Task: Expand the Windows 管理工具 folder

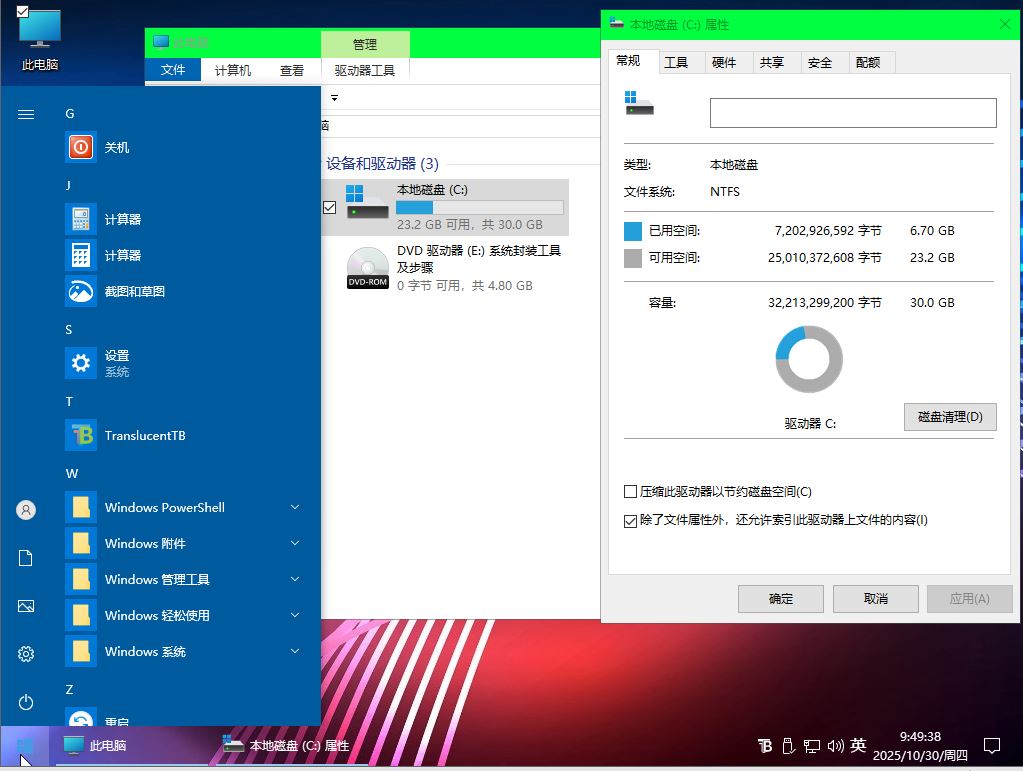Action: [x=294, y=579]
